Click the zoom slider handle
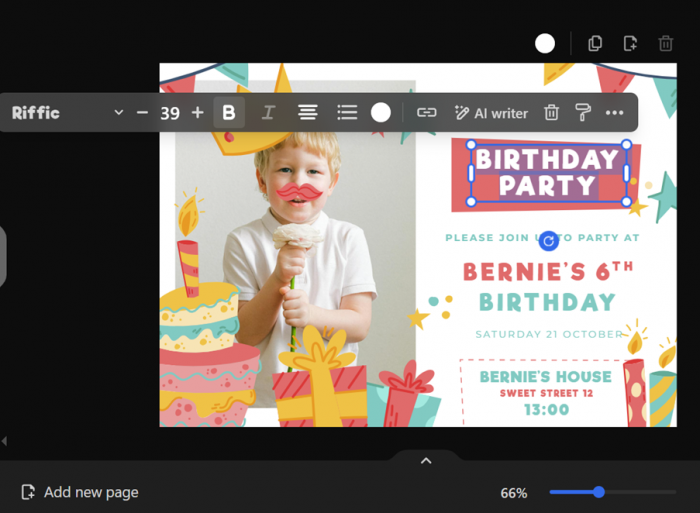Viewport: 700px width, 513px height. (x=599, y=492)
